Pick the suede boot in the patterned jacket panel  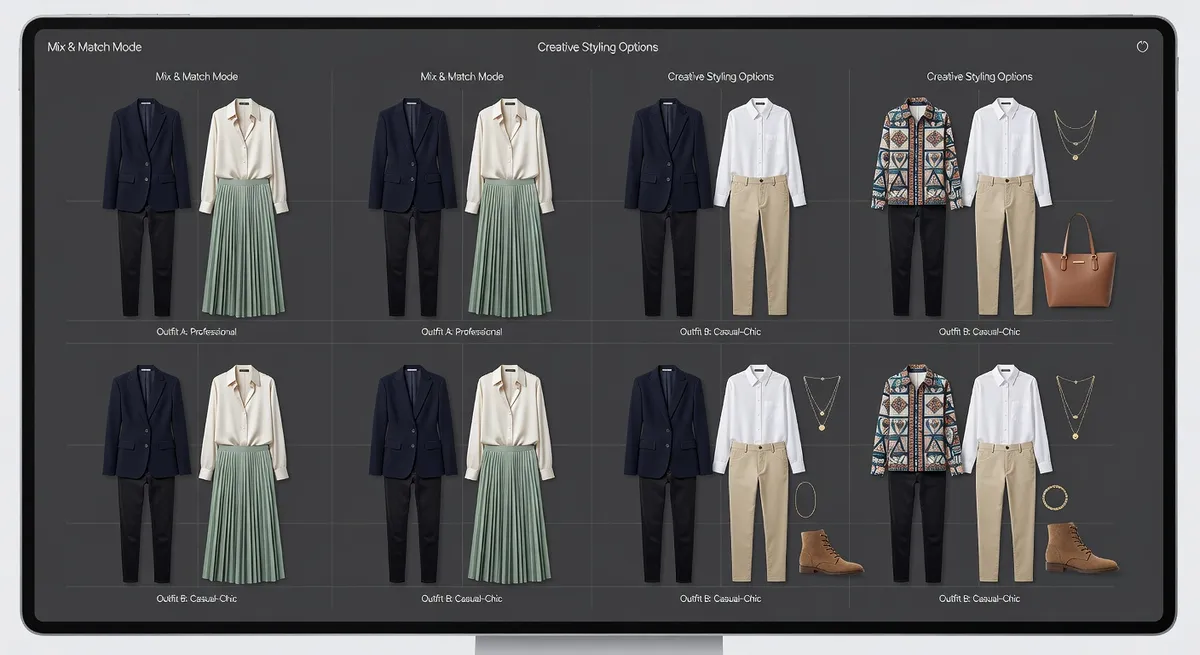pos(1080,548)
